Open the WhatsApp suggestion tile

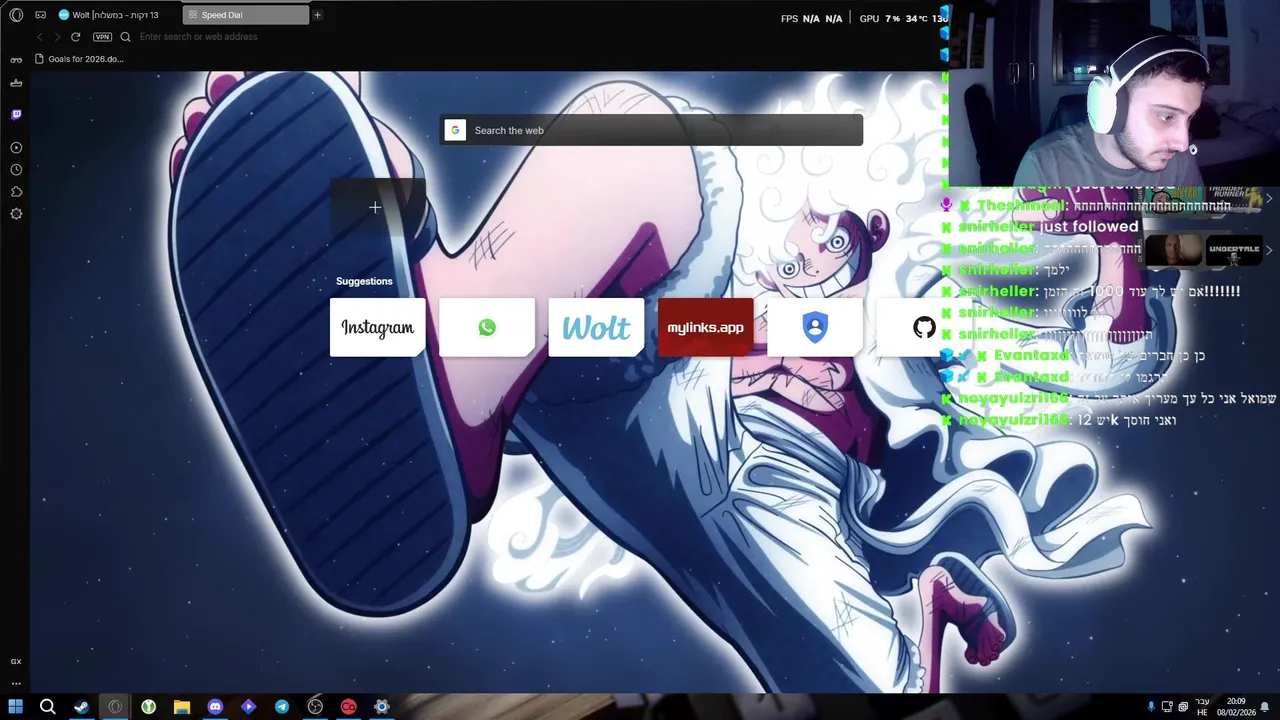point(487,327)
